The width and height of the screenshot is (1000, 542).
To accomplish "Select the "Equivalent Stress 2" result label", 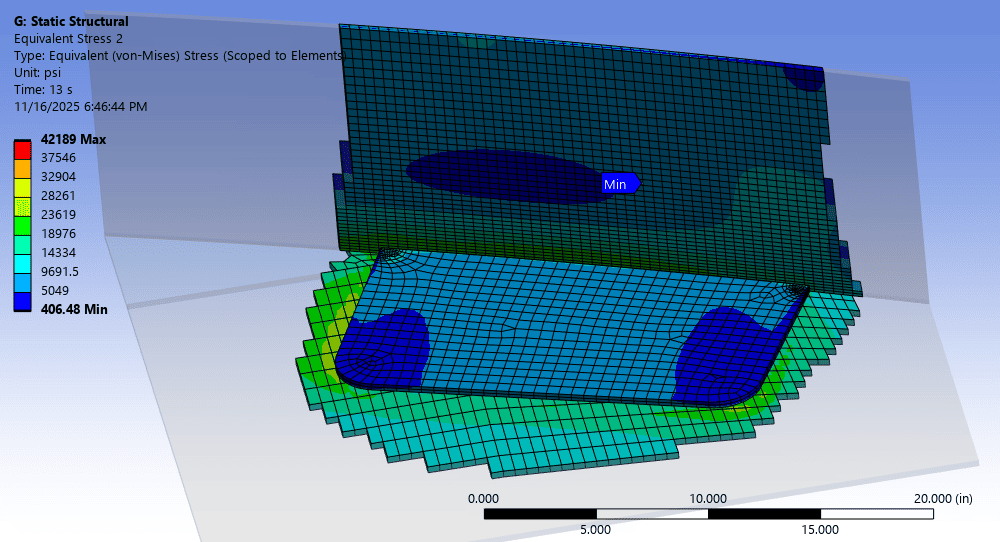I will [x=68, y=38].
